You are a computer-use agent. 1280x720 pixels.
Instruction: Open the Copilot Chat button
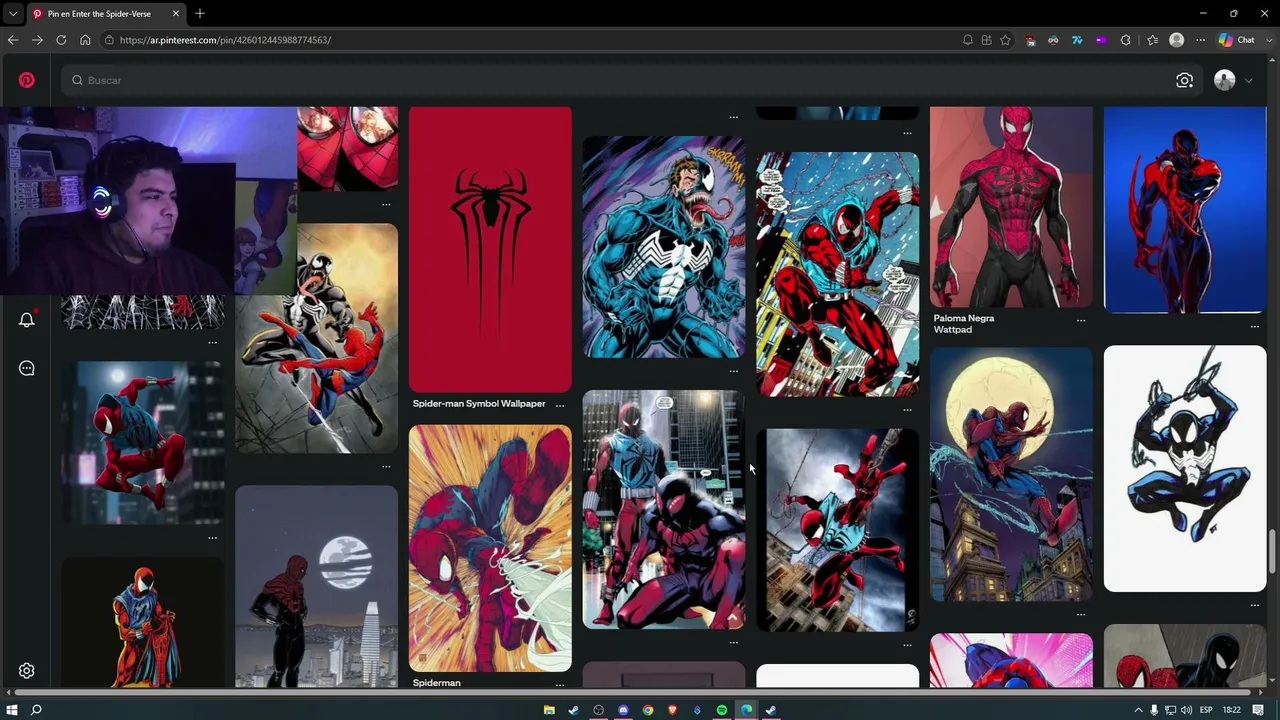tap(1236, 40)
